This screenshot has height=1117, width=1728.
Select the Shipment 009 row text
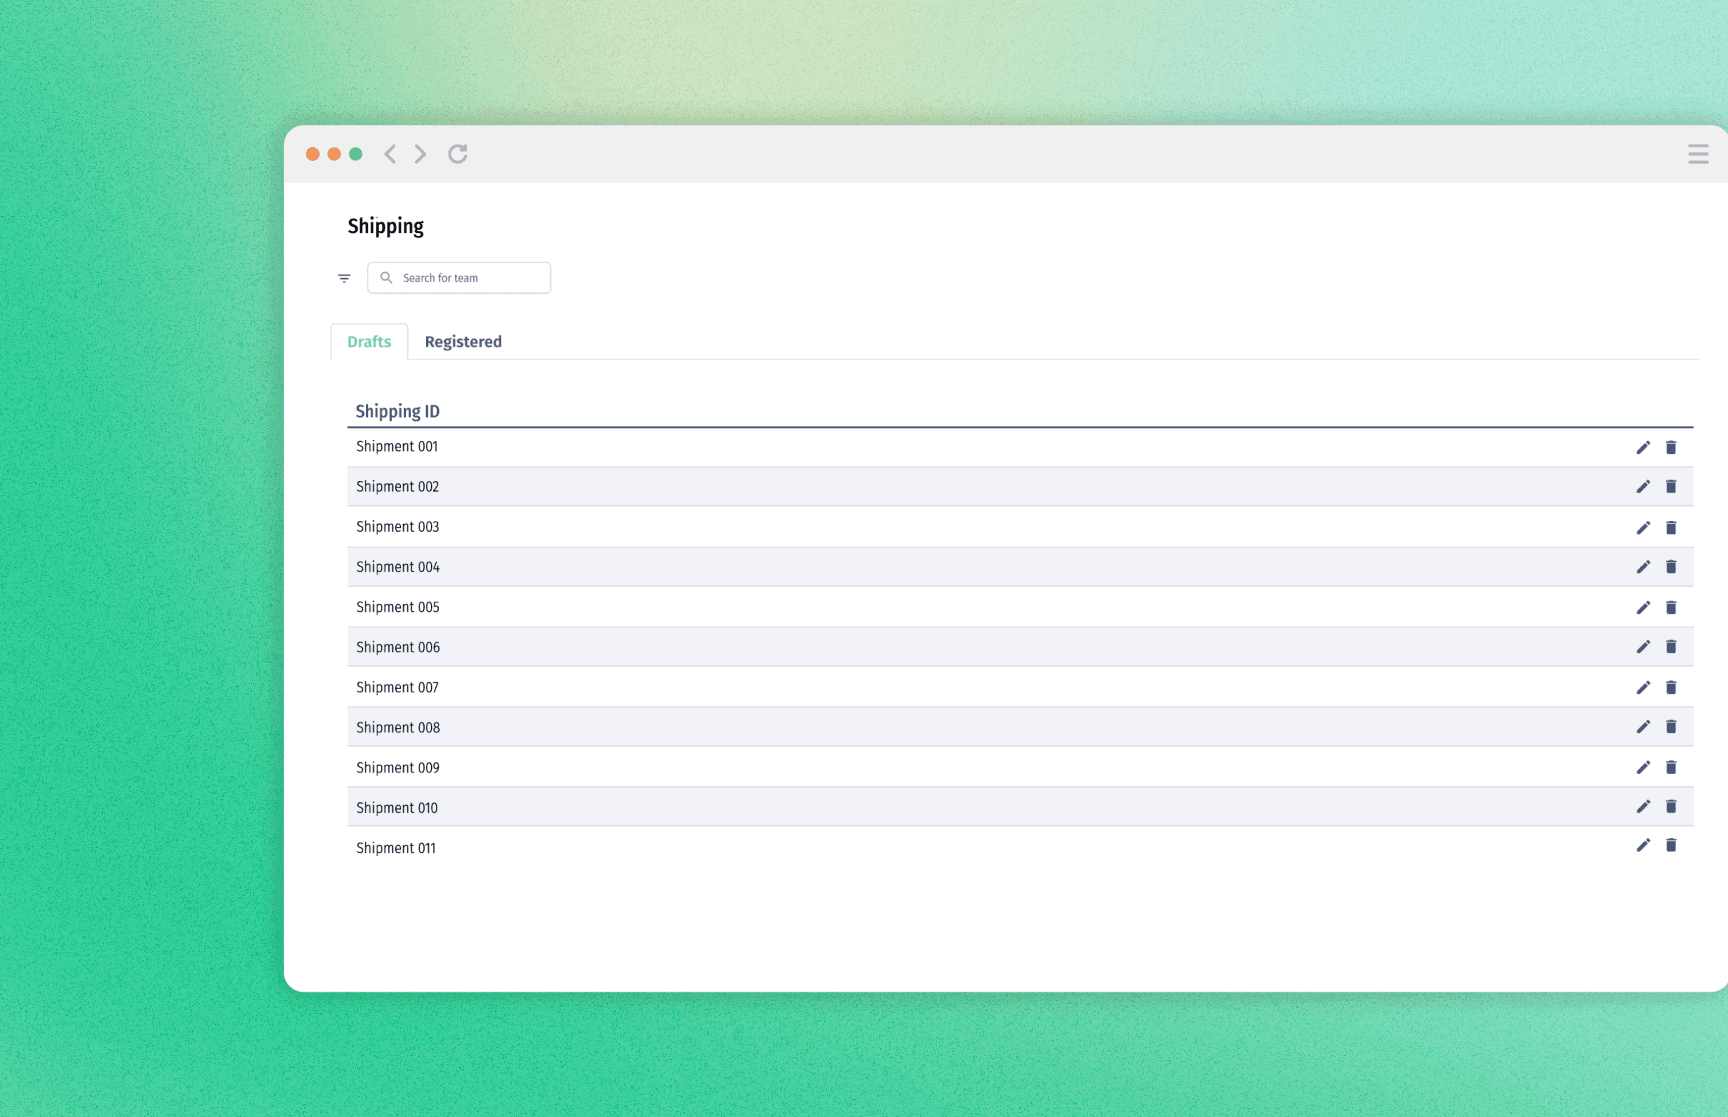coord(398,767)
